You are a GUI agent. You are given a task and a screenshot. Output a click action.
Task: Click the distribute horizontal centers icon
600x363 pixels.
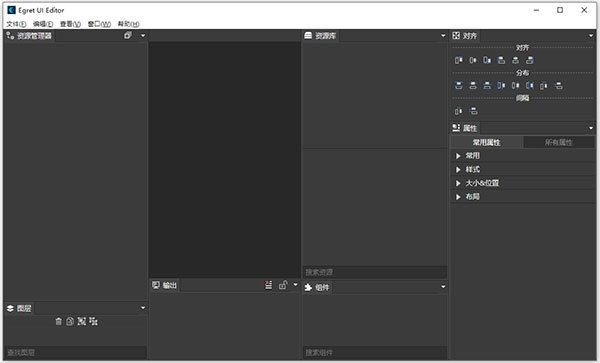click(515, 85)
